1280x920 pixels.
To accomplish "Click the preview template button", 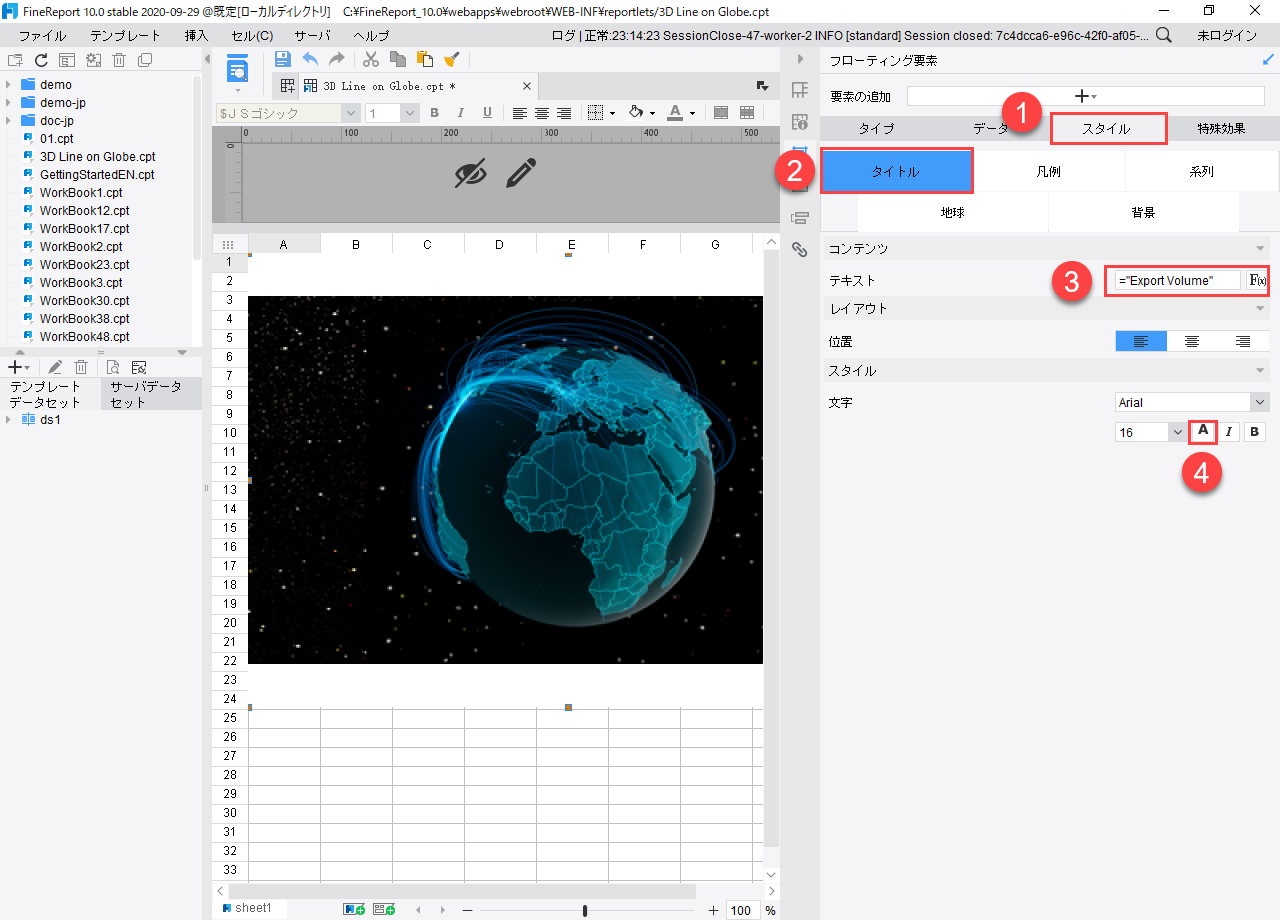I will [x=237, y=70].
